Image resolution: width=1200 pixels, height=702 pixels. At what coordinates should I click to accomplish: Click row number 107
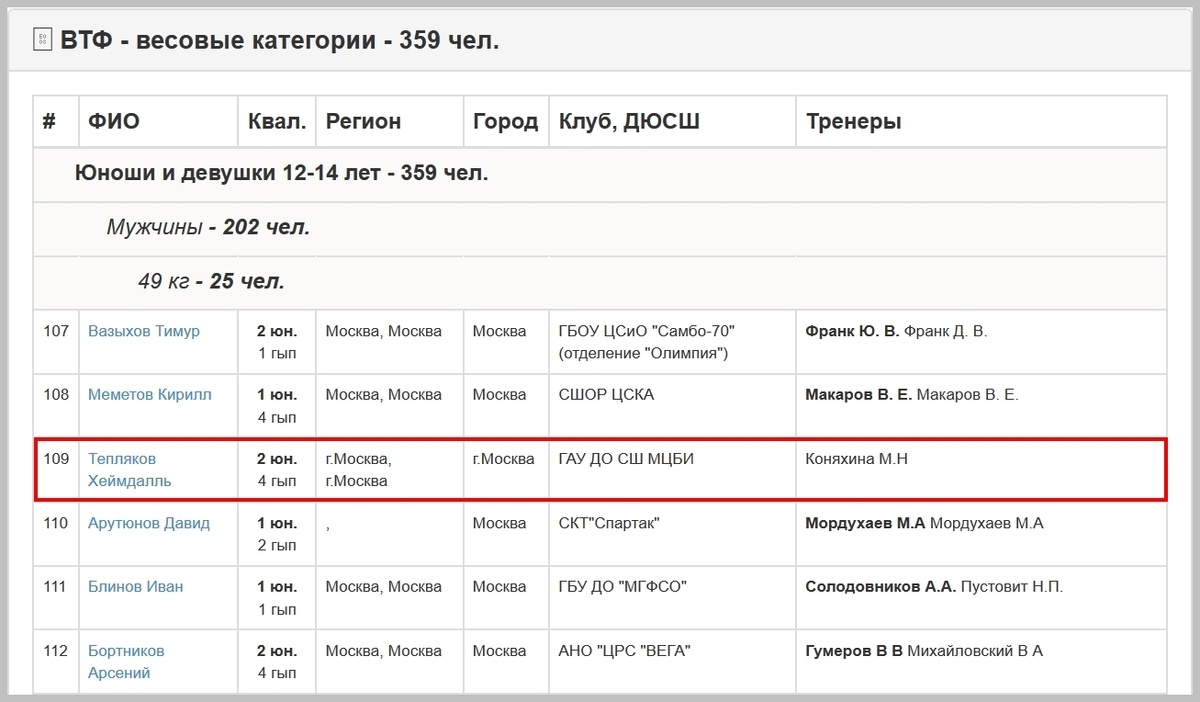coord(56,331)
